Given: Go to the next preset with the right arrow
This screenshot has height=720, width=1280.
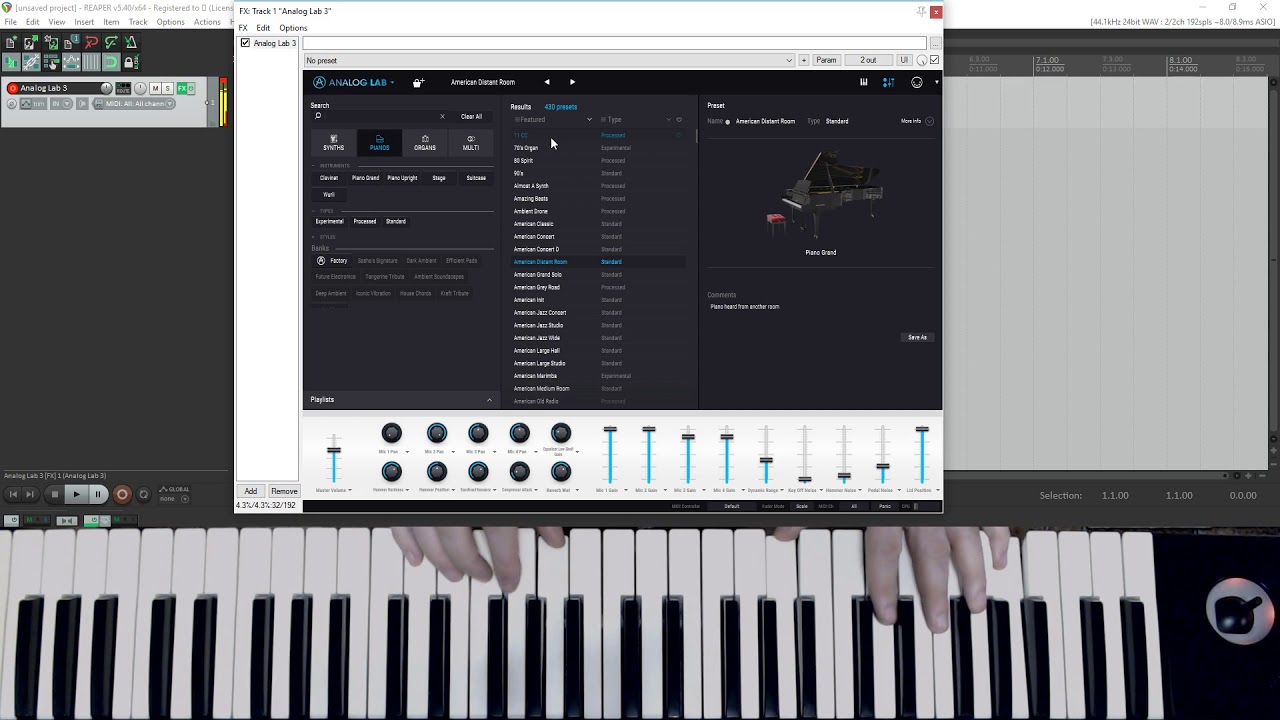Looking at the screenshot, I should pyautogui.click(x=572, y=82).
